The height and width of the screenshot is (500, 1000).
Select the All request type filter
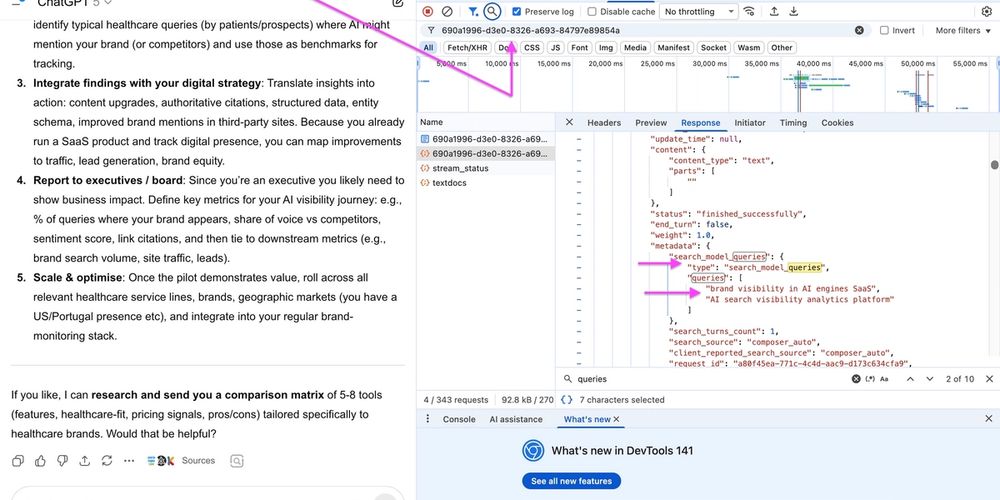click(x=429, y=48)
